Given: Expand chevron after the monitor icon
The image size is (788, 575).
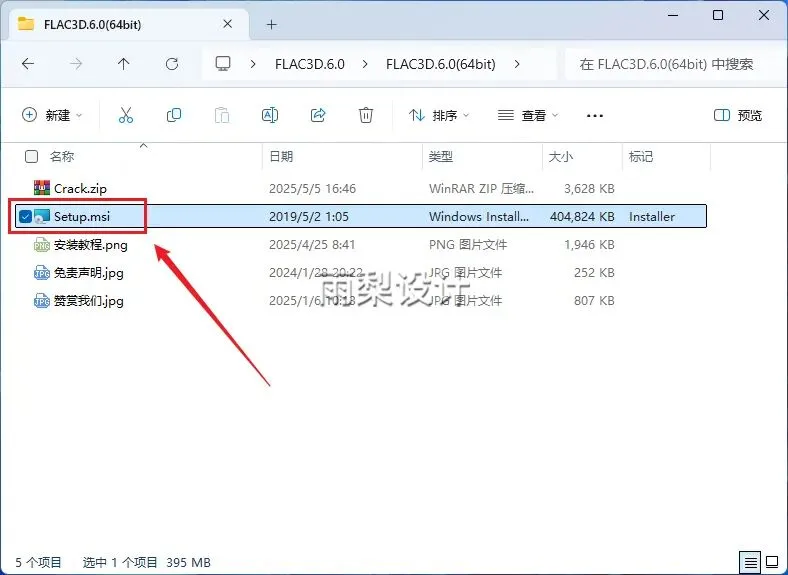Looking at the screenshot, I should (253, 64).
